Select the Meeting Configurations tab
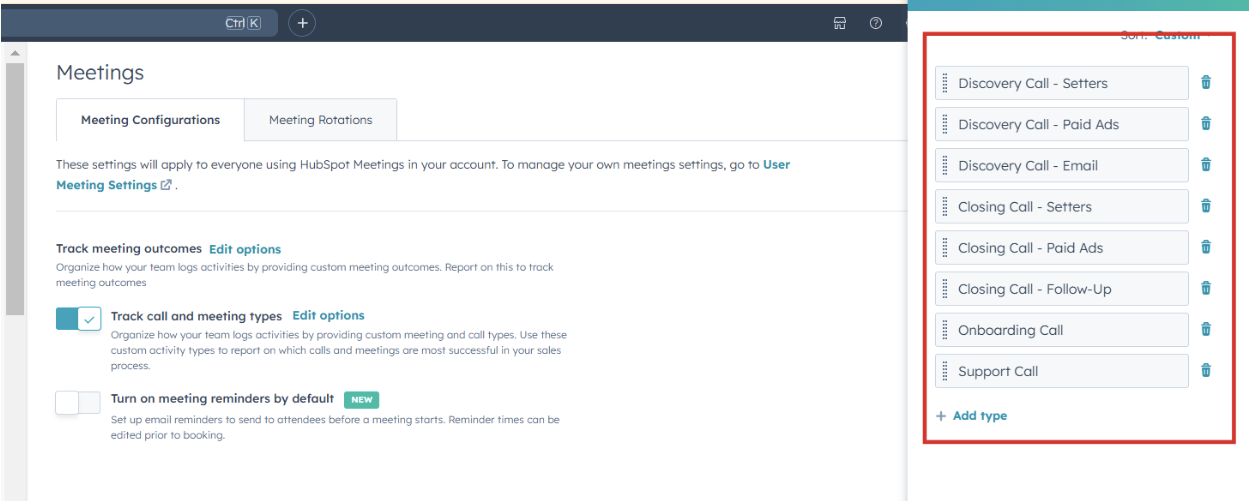The height and width of the screenshot is (502, 1252). tap(150, 120)
